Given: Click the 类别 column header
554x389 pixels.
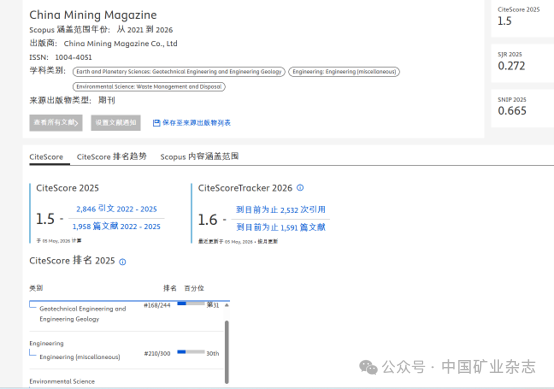Looking at the screenshot, I should 36,288.
